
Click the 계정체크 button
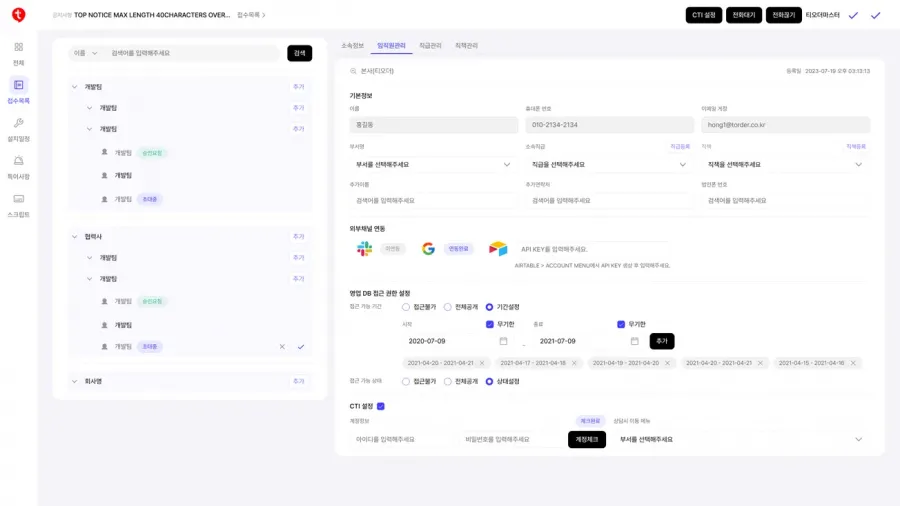(587, 439)
